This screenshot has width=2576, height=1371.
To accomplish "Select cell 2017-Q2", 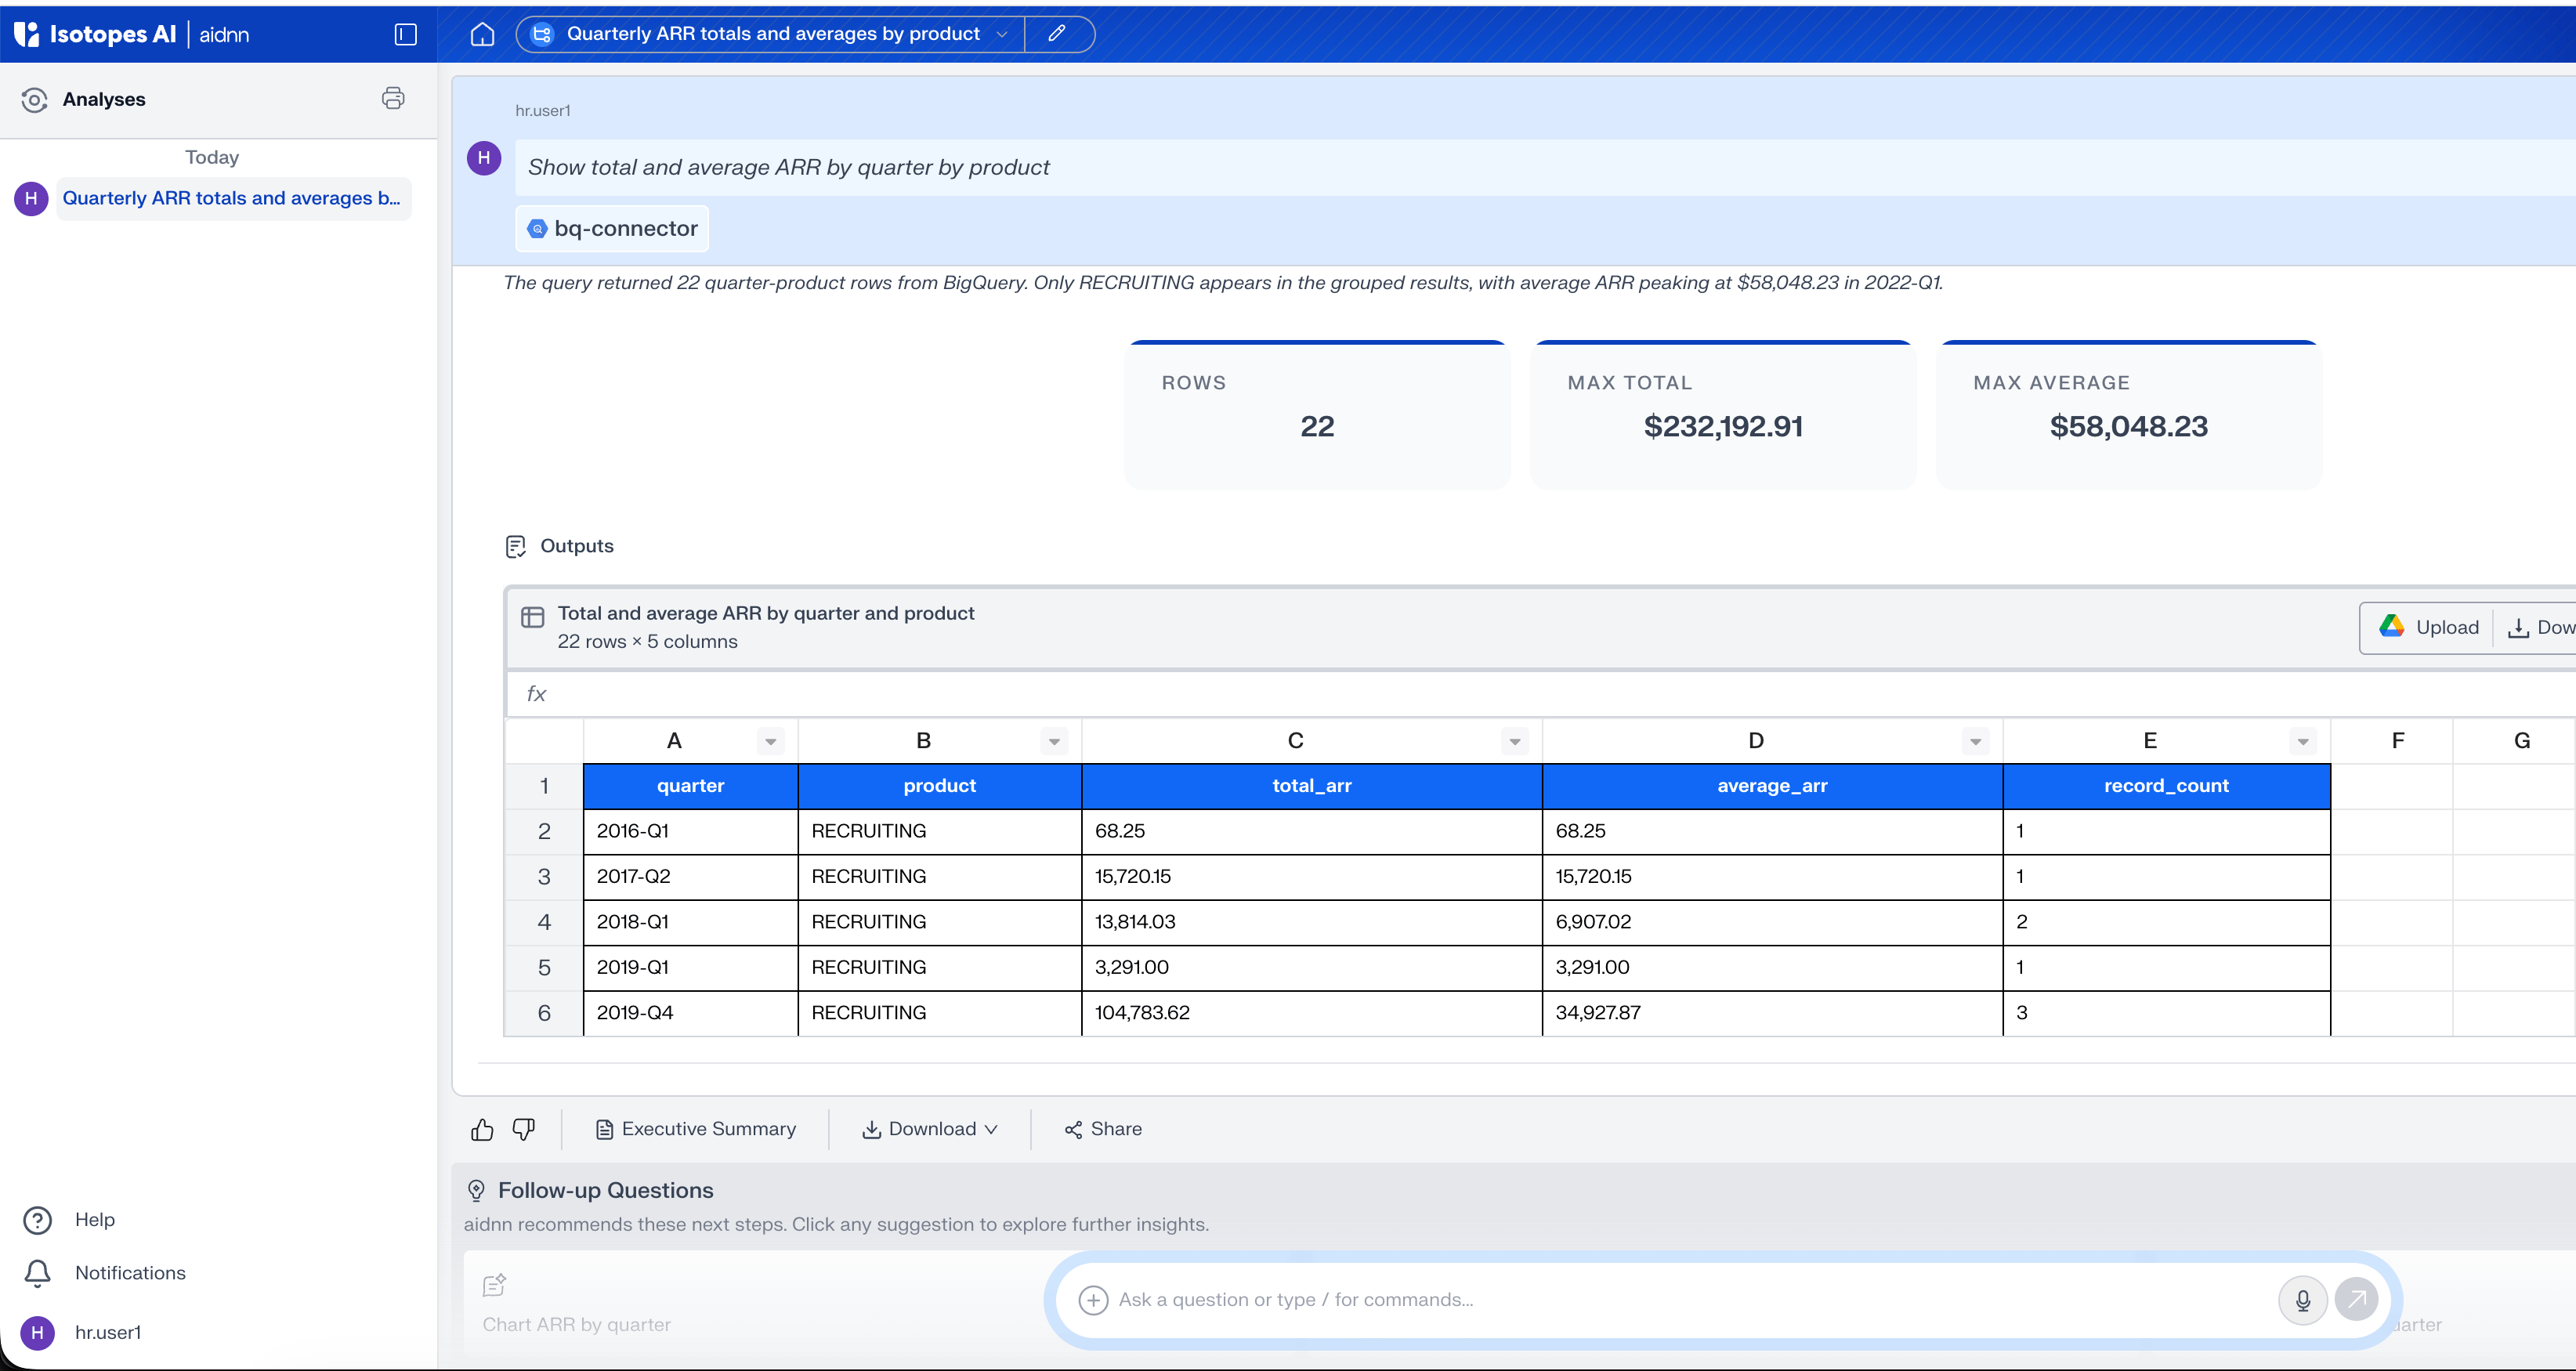I will coord(691,877).
